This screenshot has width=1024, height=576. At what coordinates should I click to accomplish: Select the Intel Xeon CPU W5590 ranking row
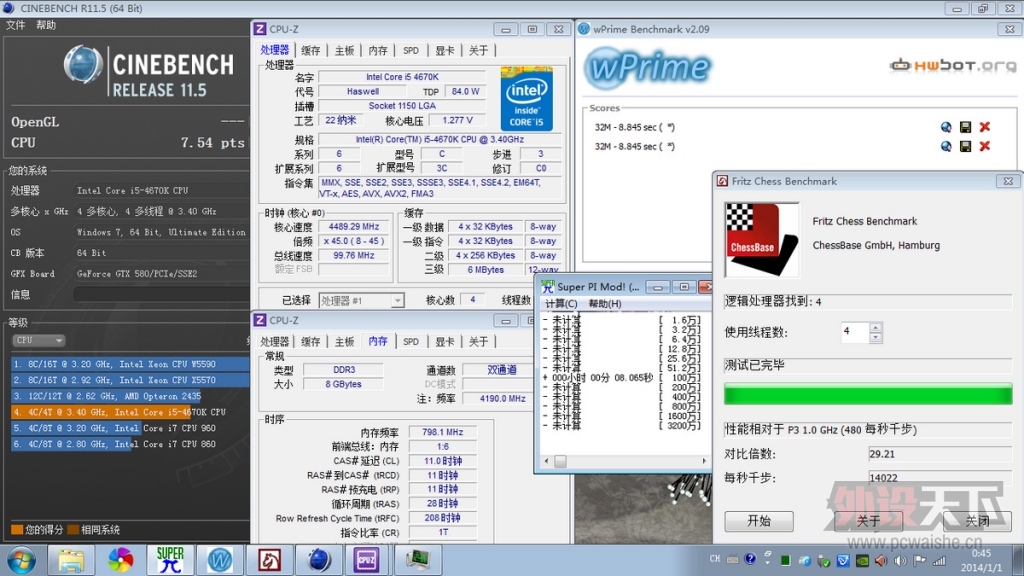click(130, 364)
